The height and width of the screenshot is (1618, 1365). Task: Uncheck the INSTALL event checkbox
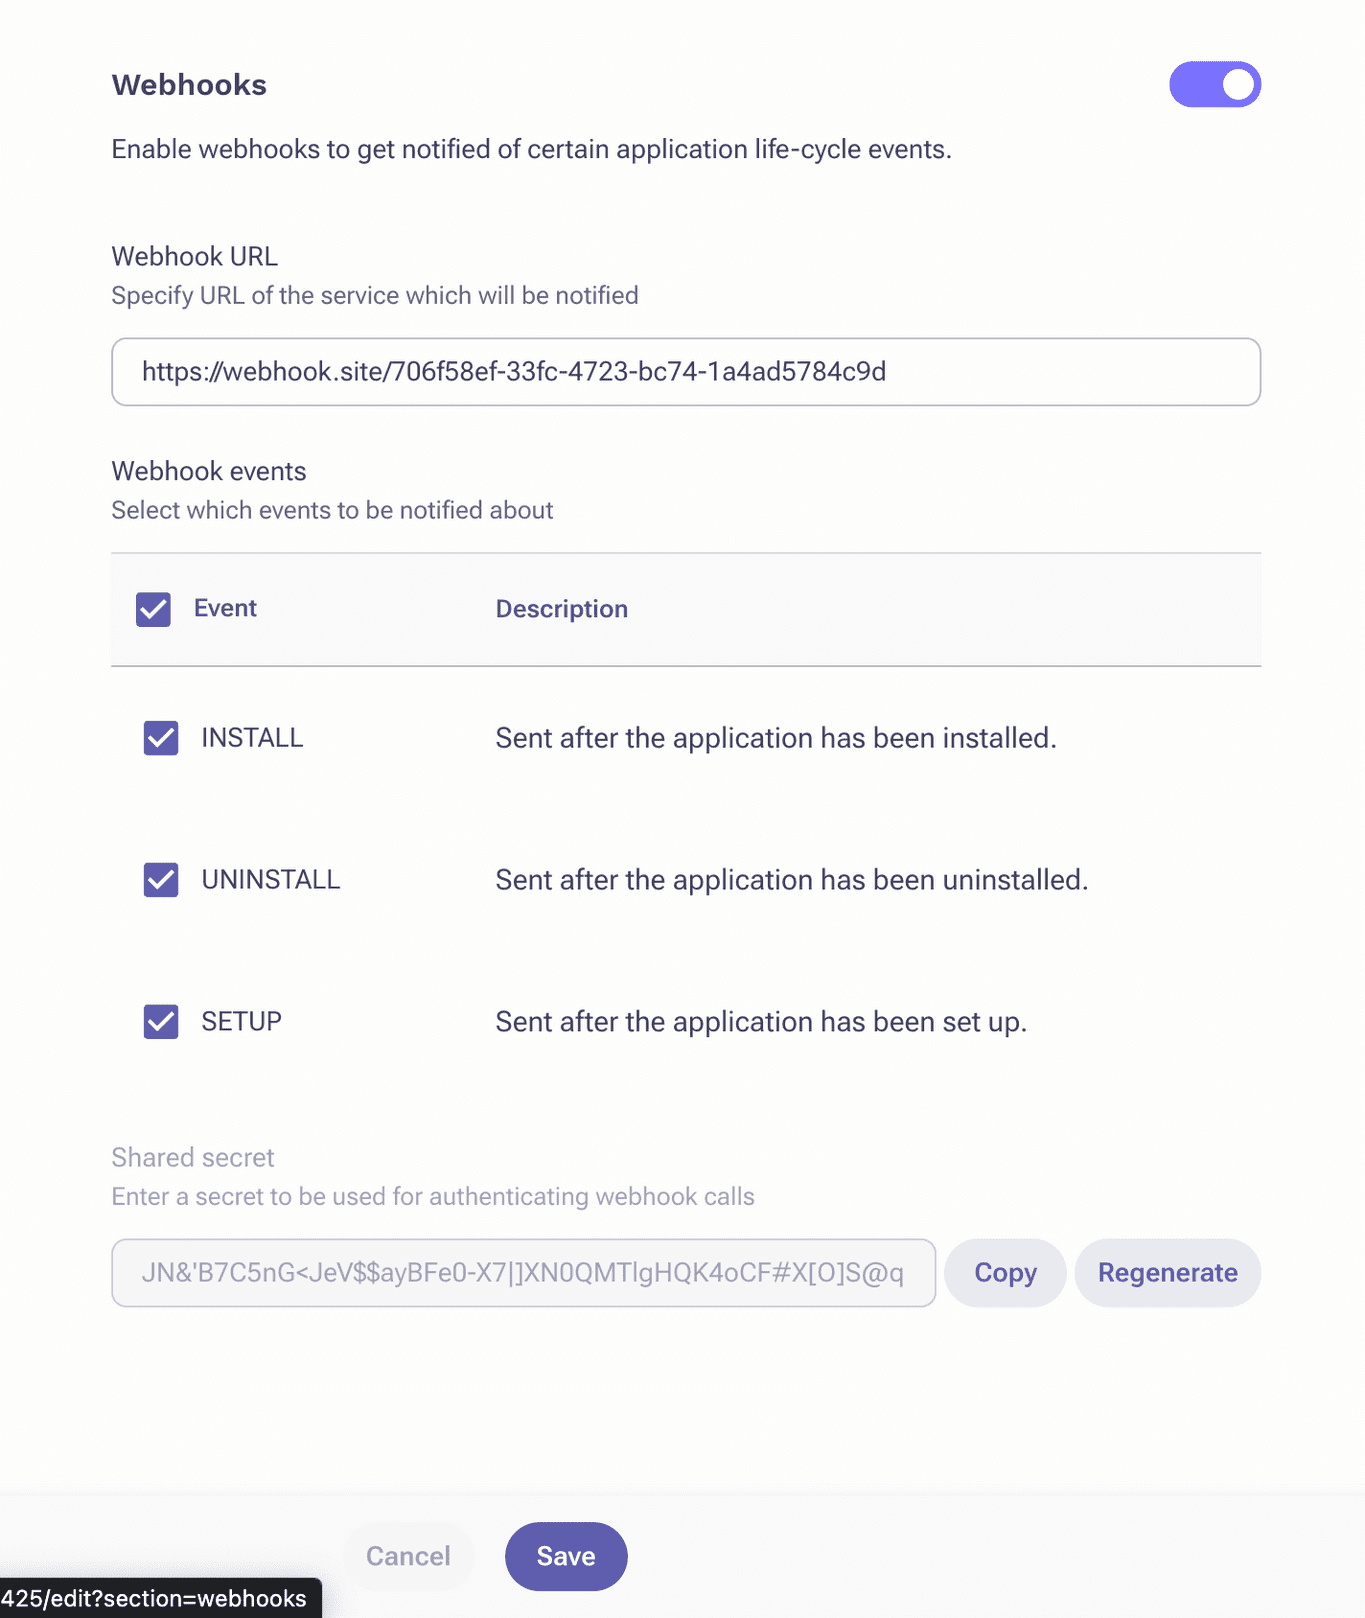(161, 738)
